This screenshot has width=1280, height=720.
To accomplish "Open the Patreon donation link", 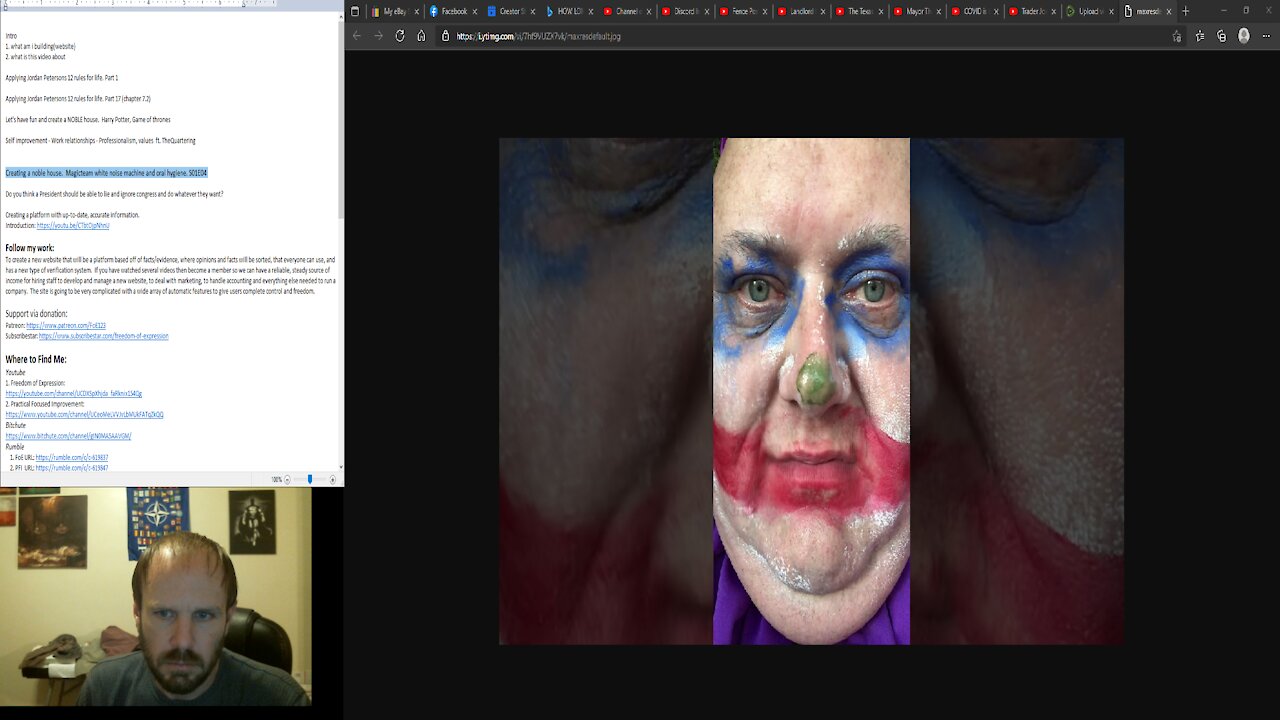I will 65,326.
